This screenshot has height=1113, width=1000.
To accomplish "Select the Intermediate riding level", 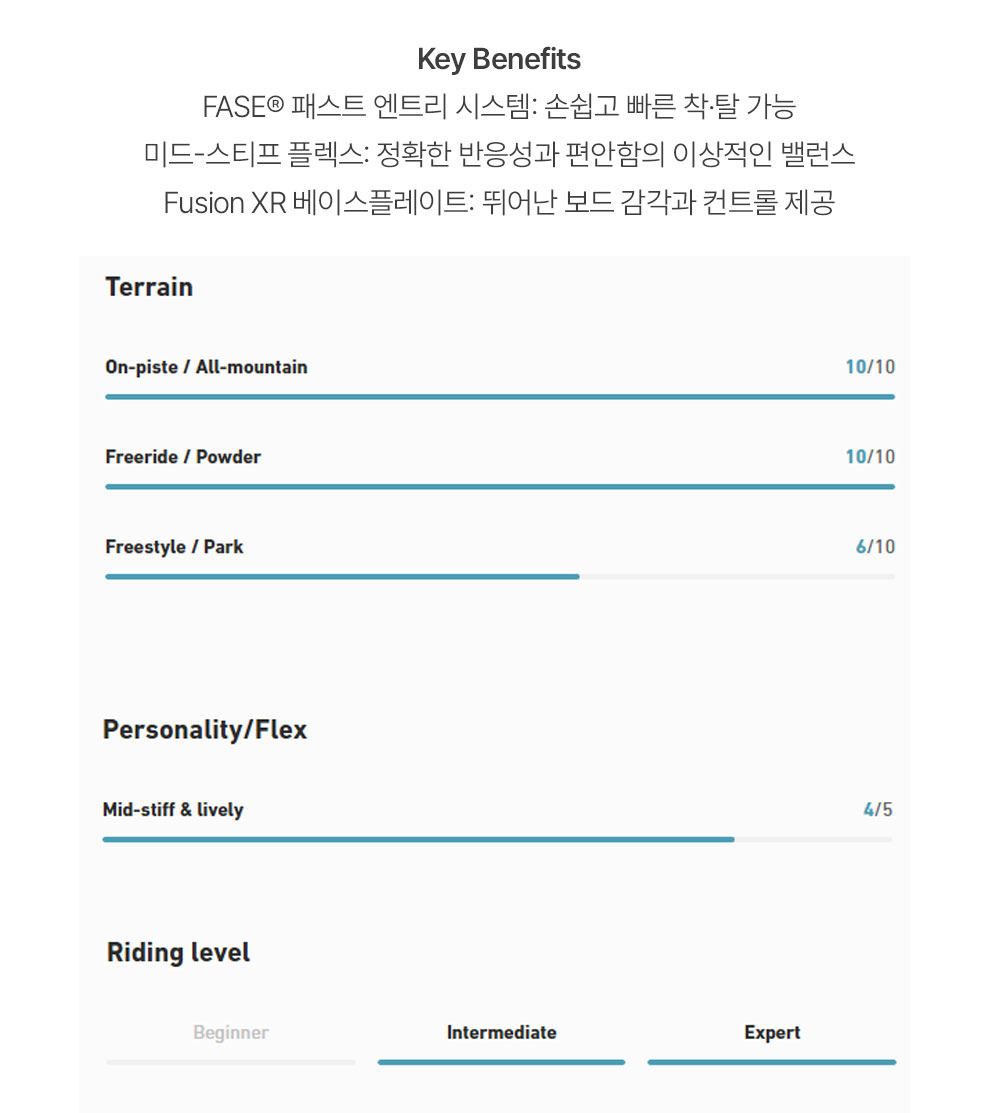I will pyautogui.click(x=501, y=1033).
